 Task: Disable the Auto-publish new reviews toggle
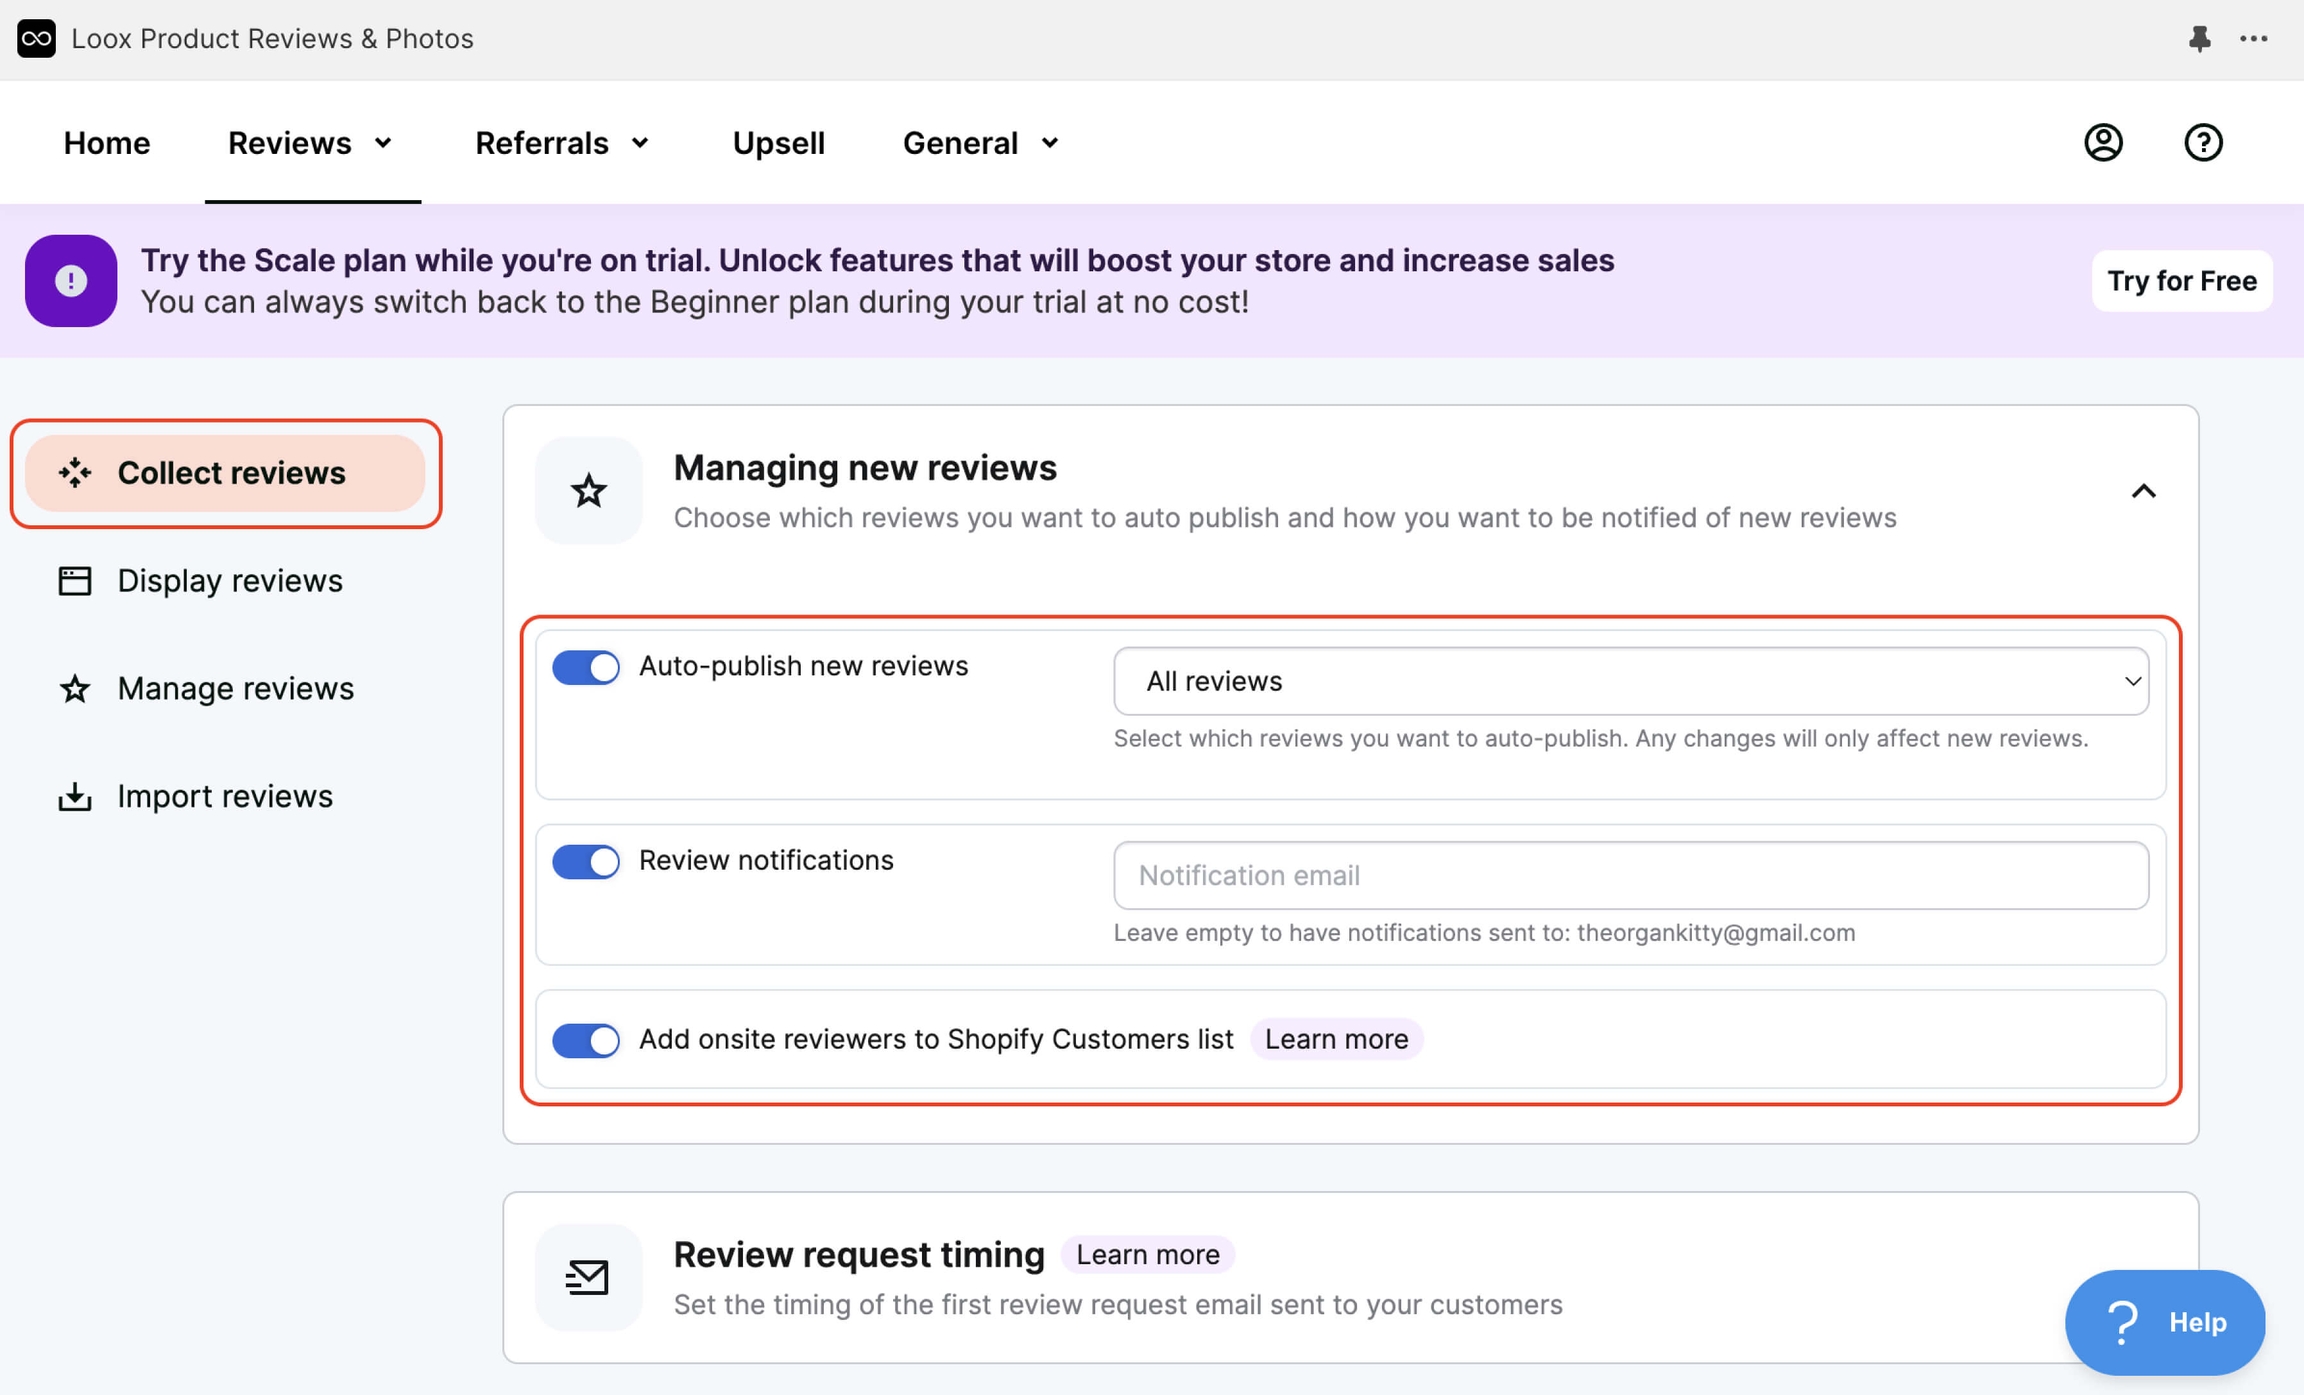click(586, 667)
